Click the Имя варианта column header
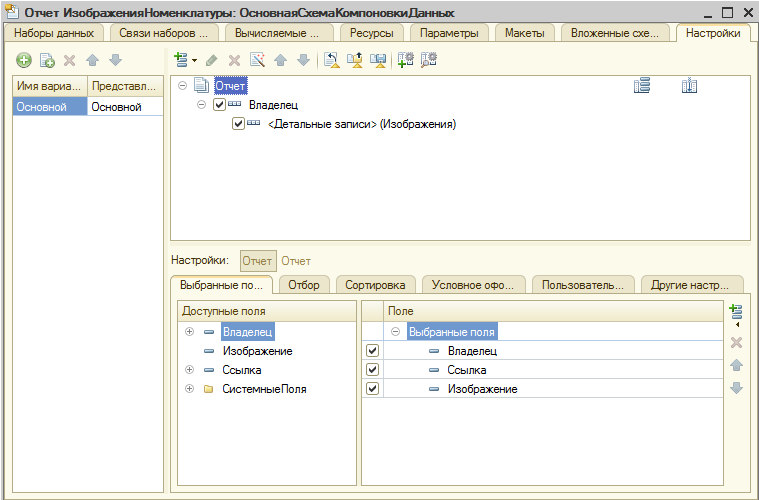The width and height of the screenshot is (759, 500). (x=50, y=86)
